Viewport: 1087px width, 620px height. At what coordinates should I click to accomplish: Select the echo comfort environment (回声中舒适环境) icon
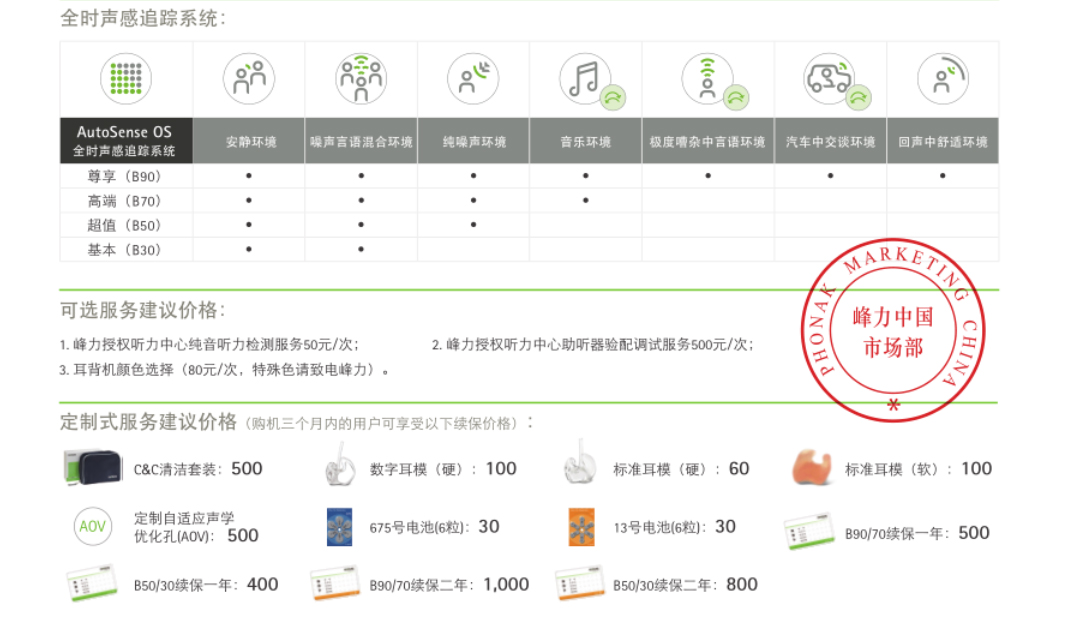point(943,78)
